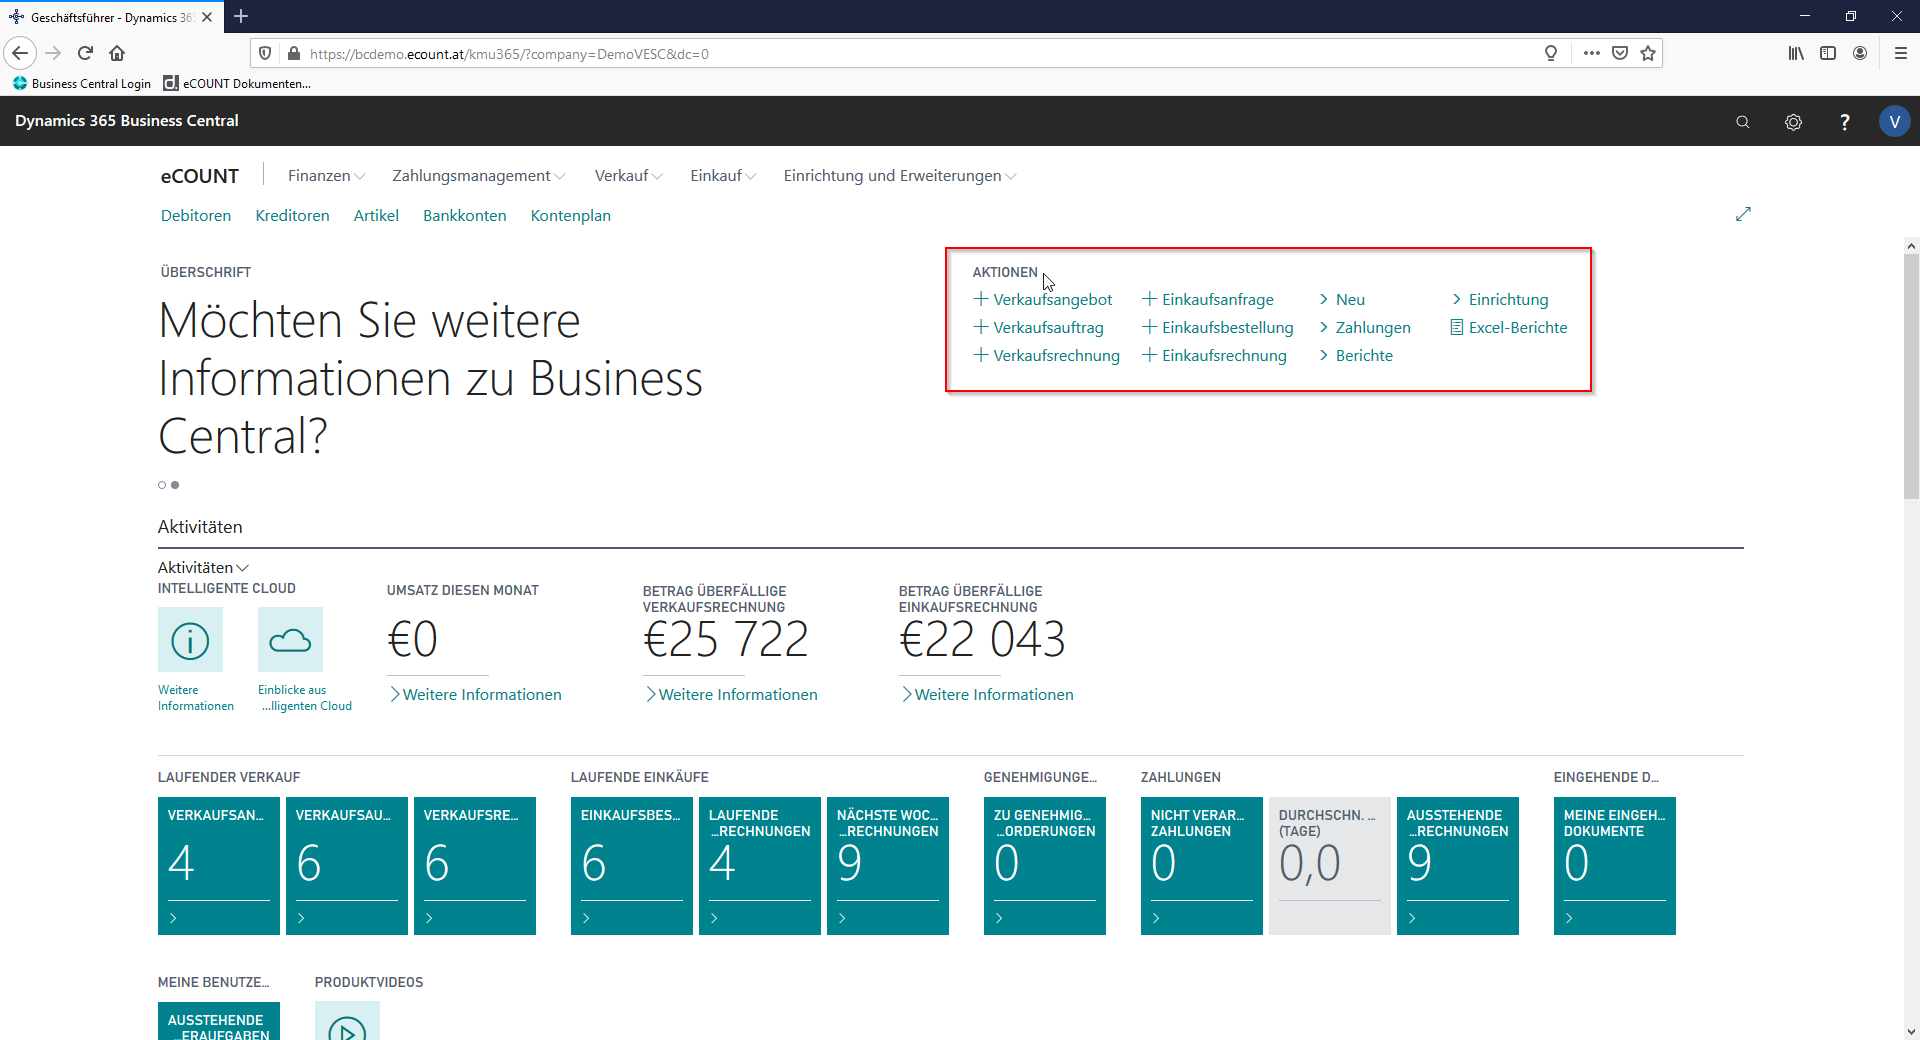Open Einblicke aus intelligenten Cloud tile
The image size is (1920, 1040).
290,640
